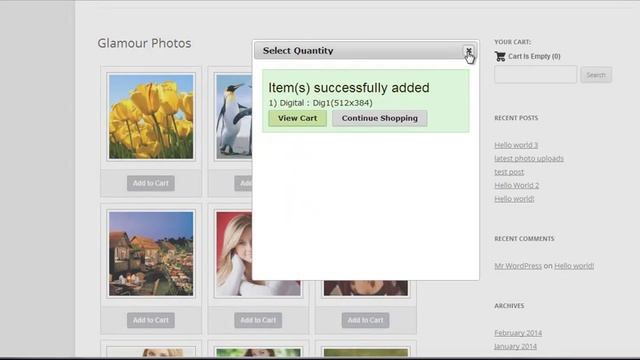Open the test post link
The height and width of the screenshot is (360, 640).
tap(509, 172)
